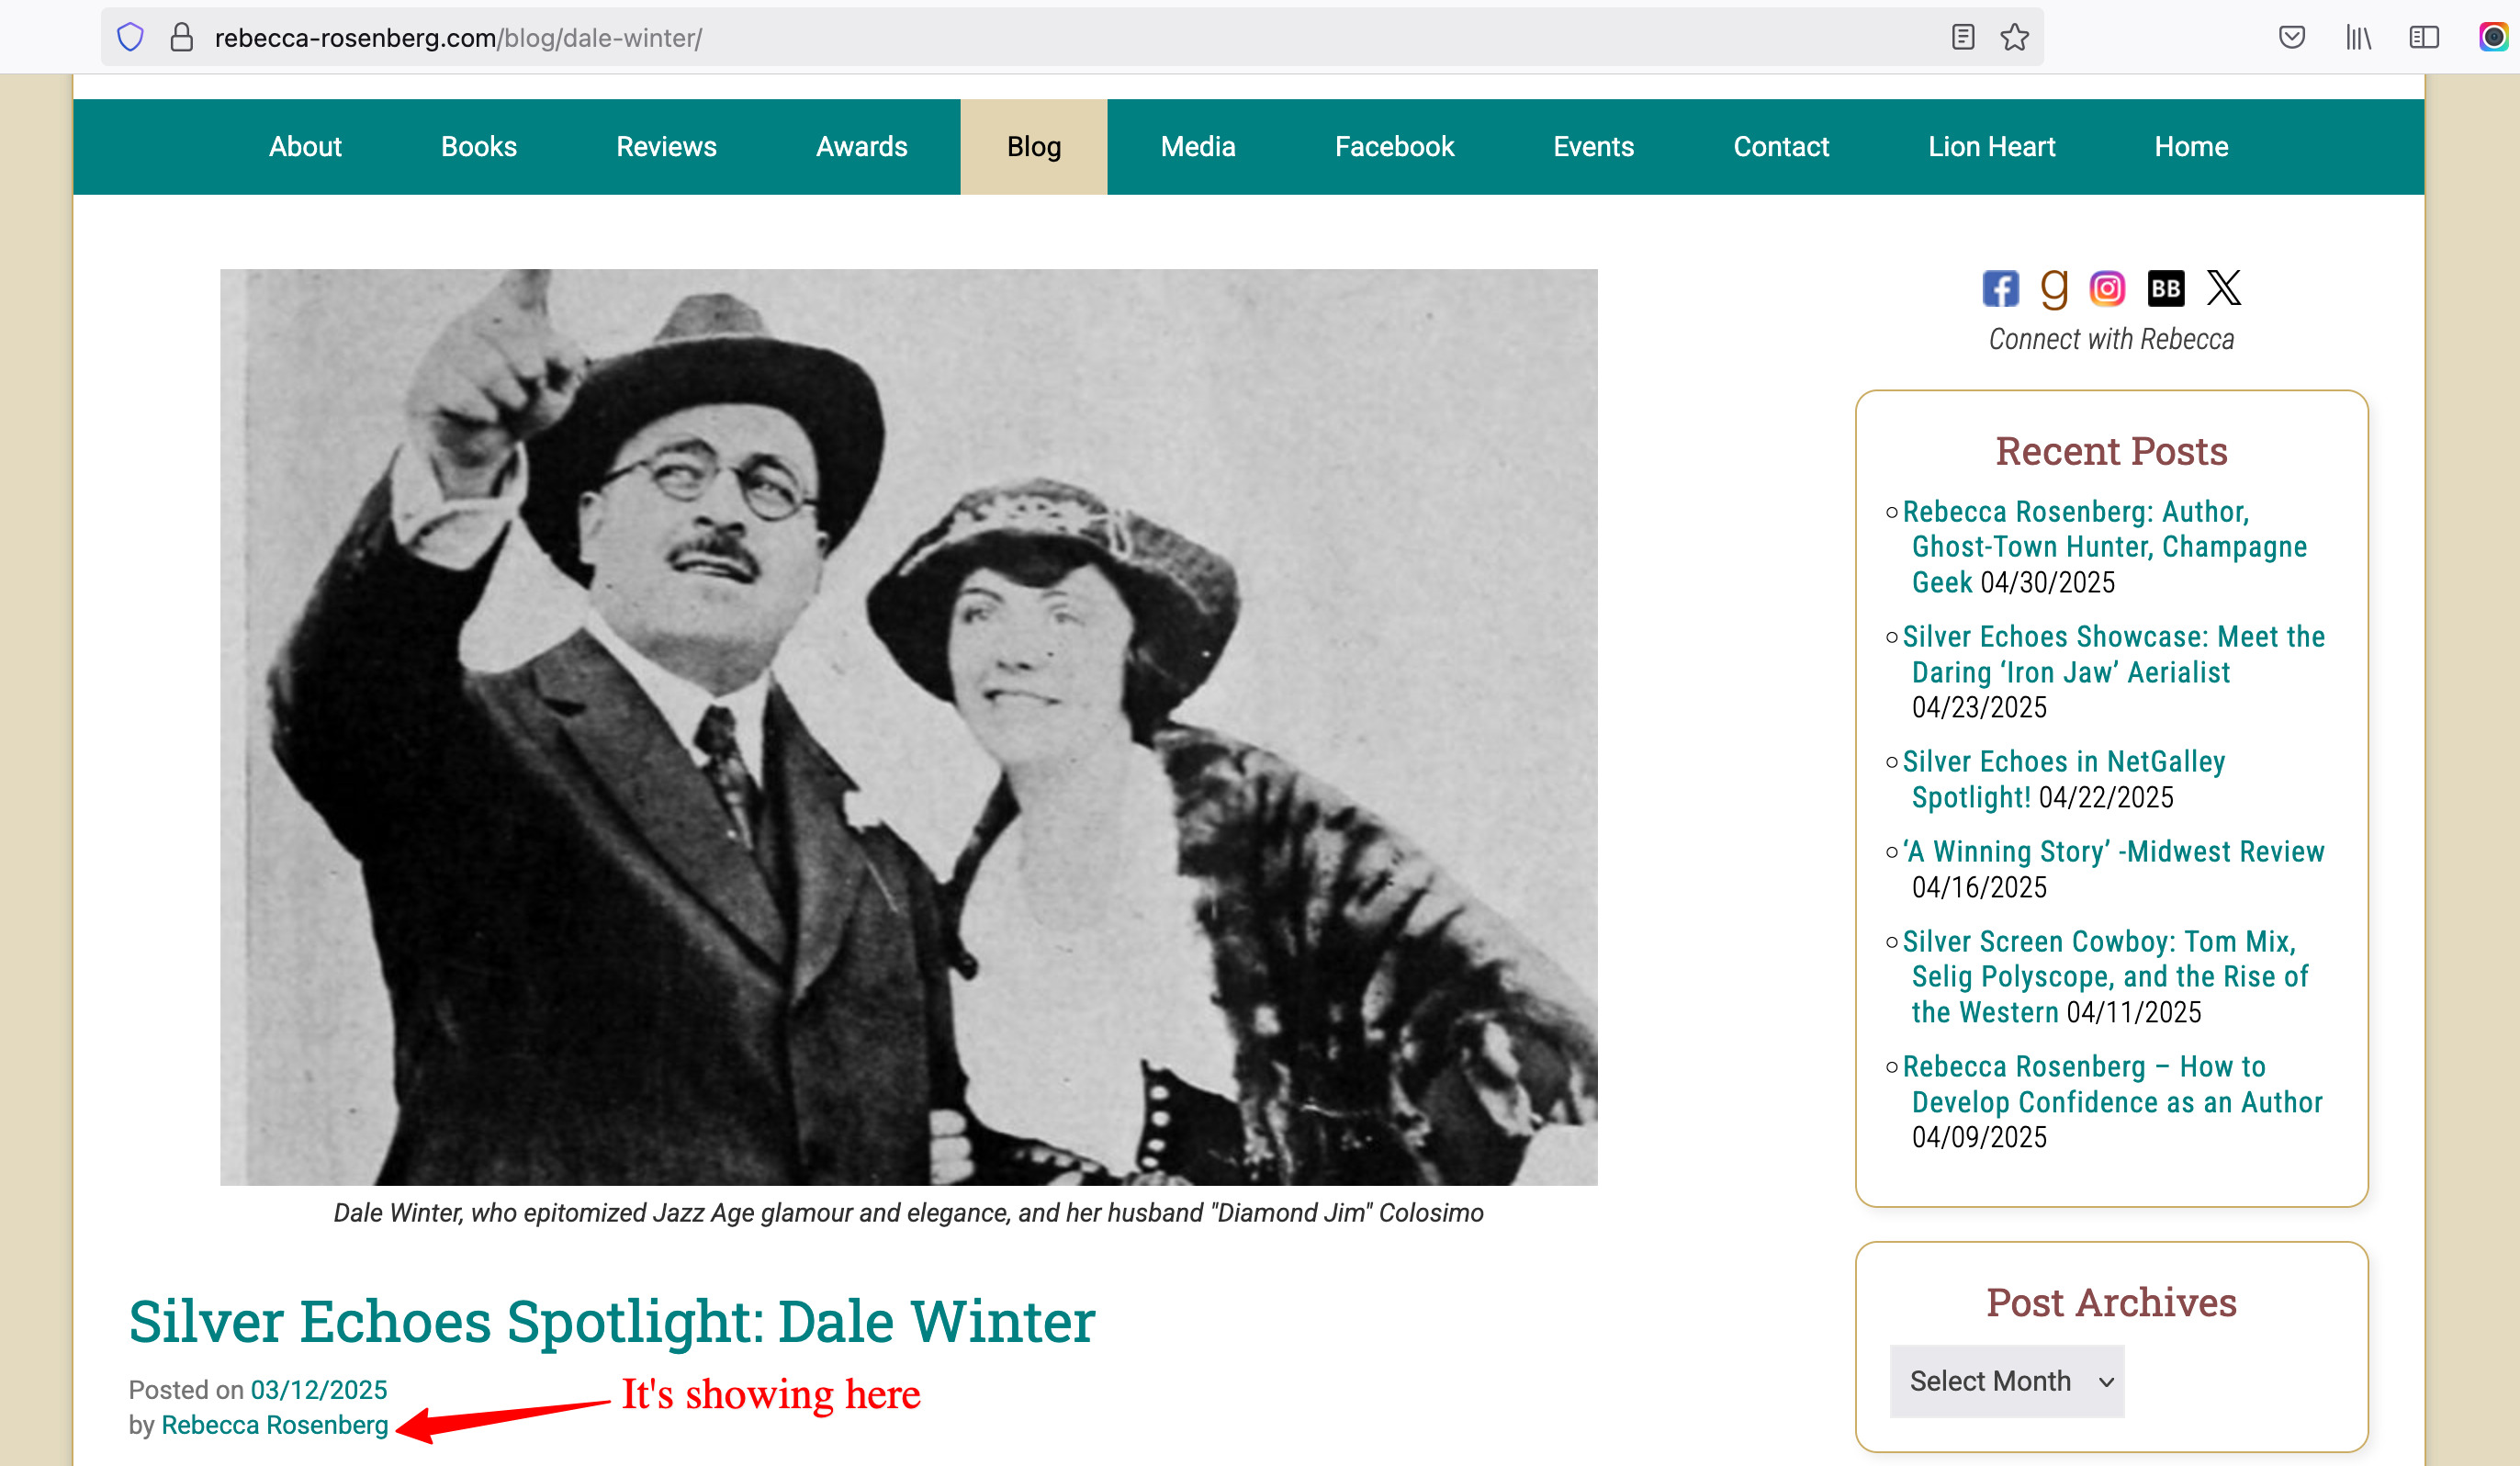Screen dimensions: 2520x1466
Task: Go to the Books menu item
Action: click(x=479, y=147)
